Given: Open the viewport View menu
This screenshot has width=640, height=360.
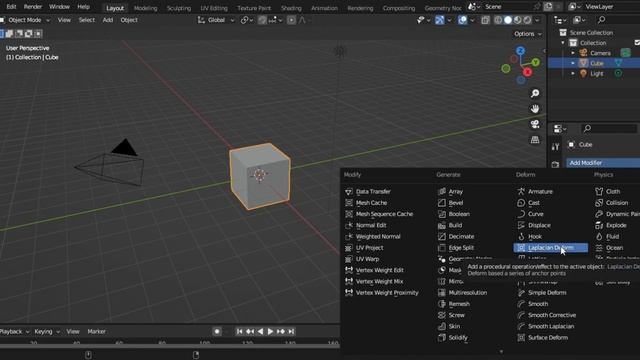Looking at the screenshot, I should click(64, 20).
